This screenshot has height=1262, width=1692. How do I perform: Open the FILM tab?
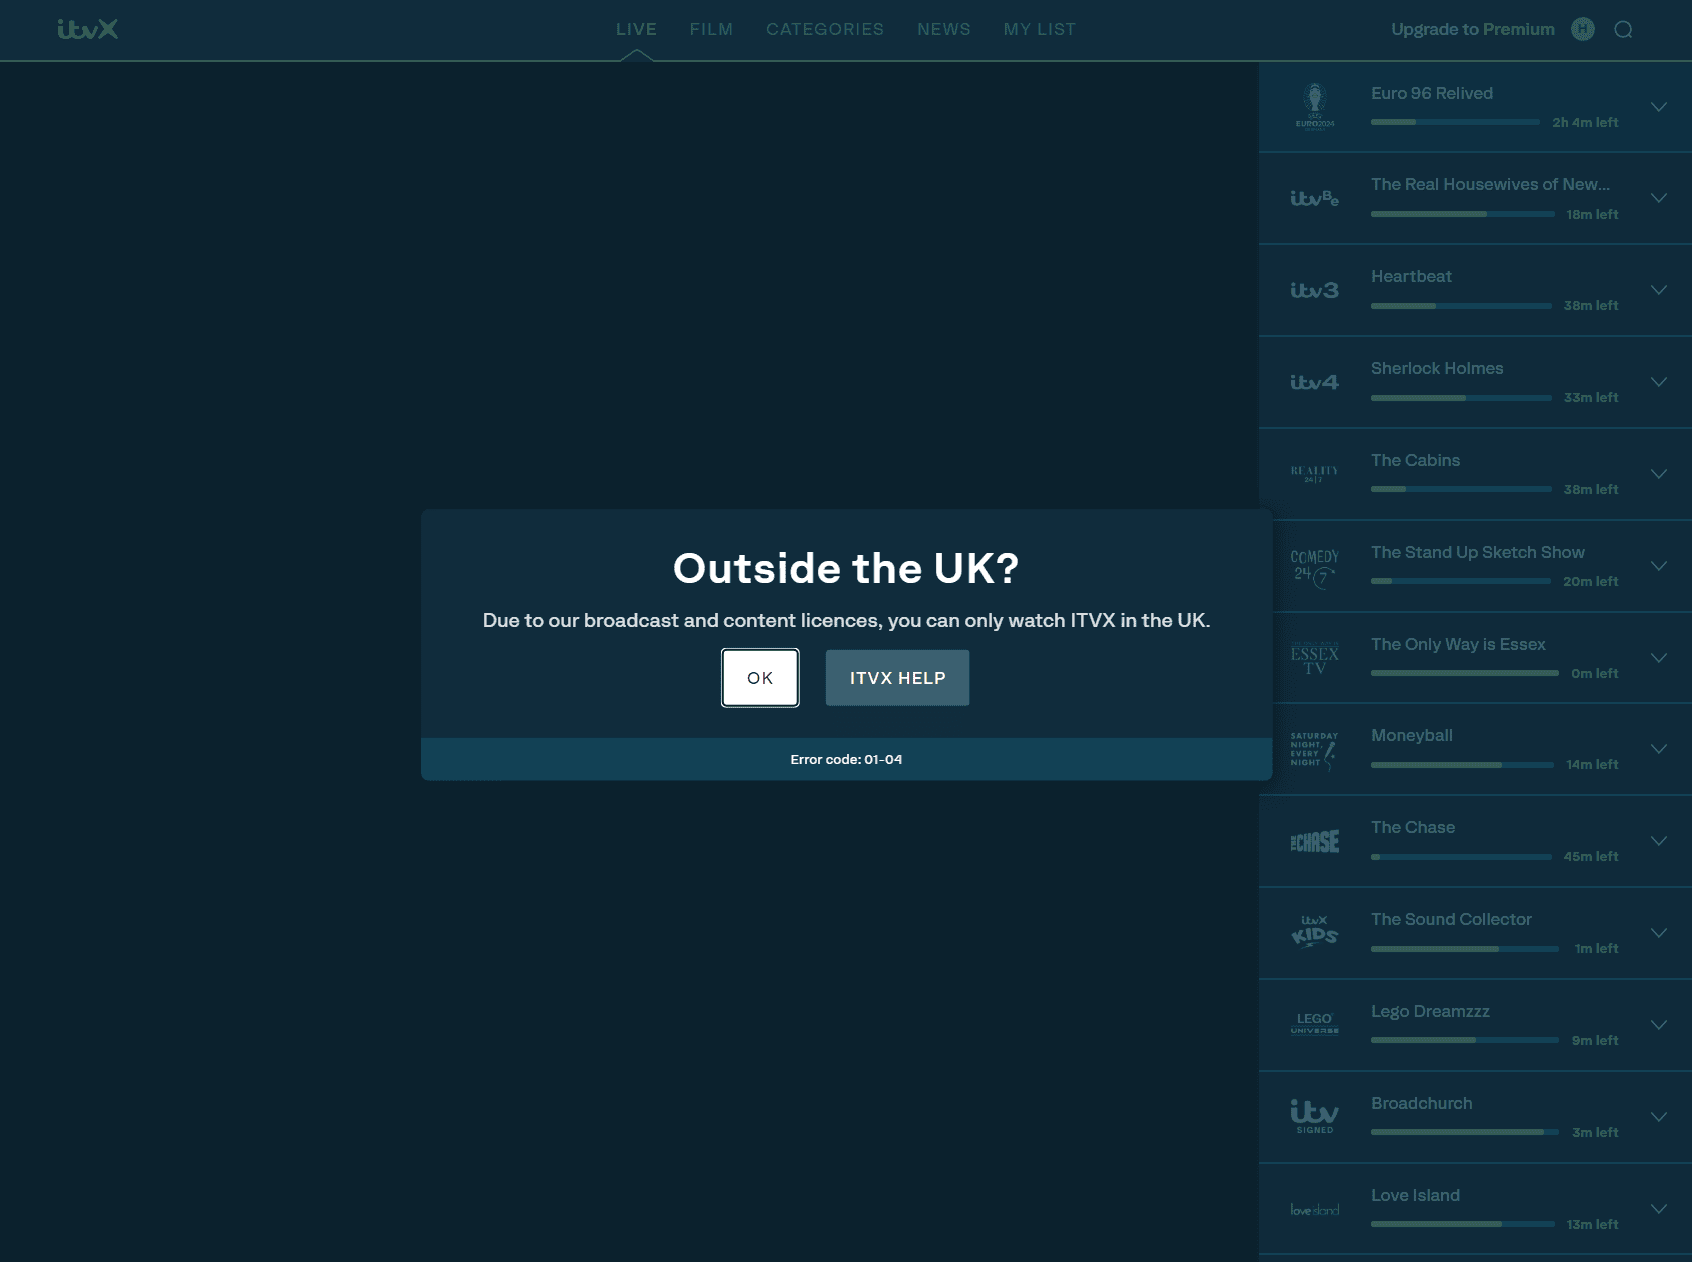711,30
